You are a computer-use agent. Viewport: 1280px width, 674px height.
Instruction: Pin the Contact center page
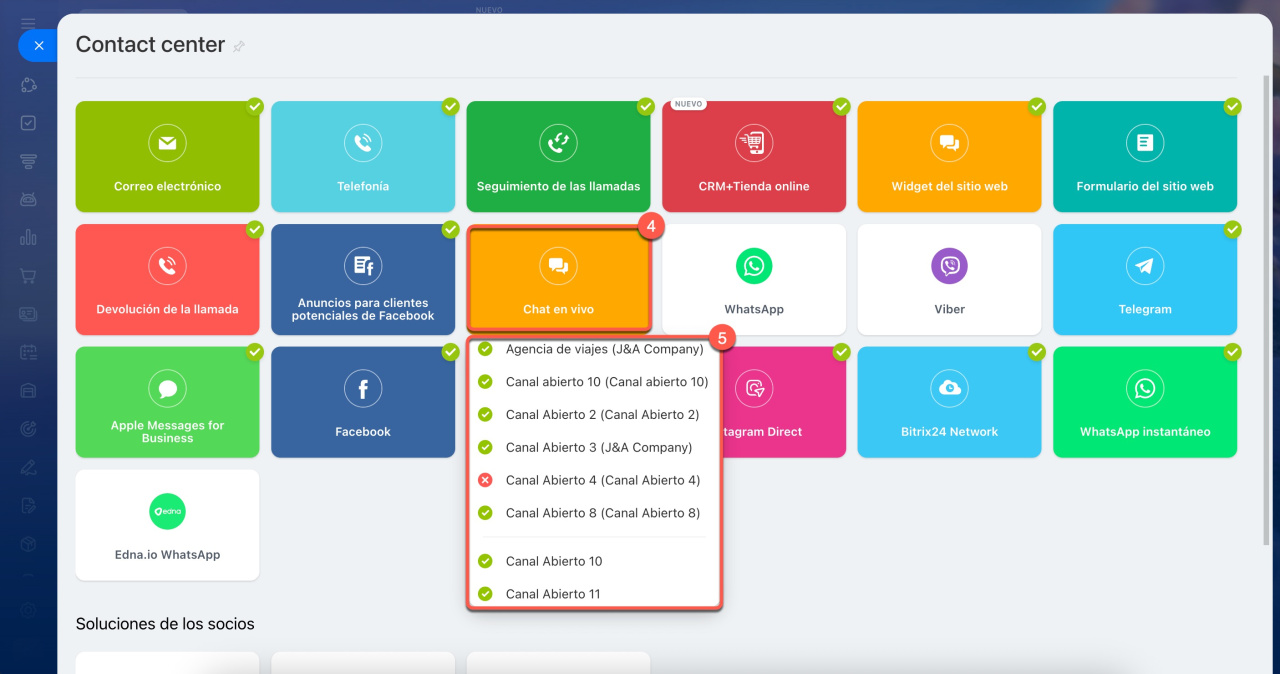(x=239, y=46)
